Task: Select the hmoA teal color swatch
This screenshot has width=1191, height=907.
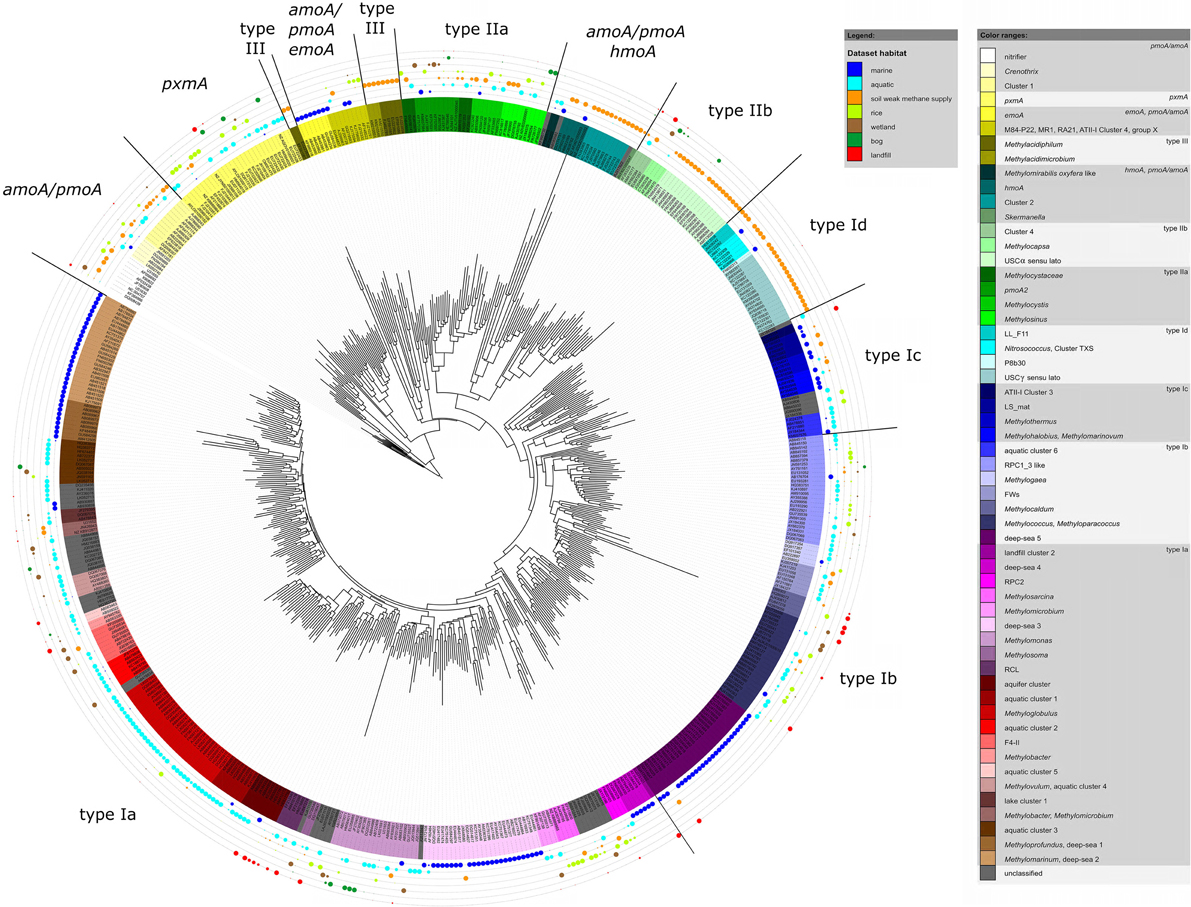Action: (987, 188)
